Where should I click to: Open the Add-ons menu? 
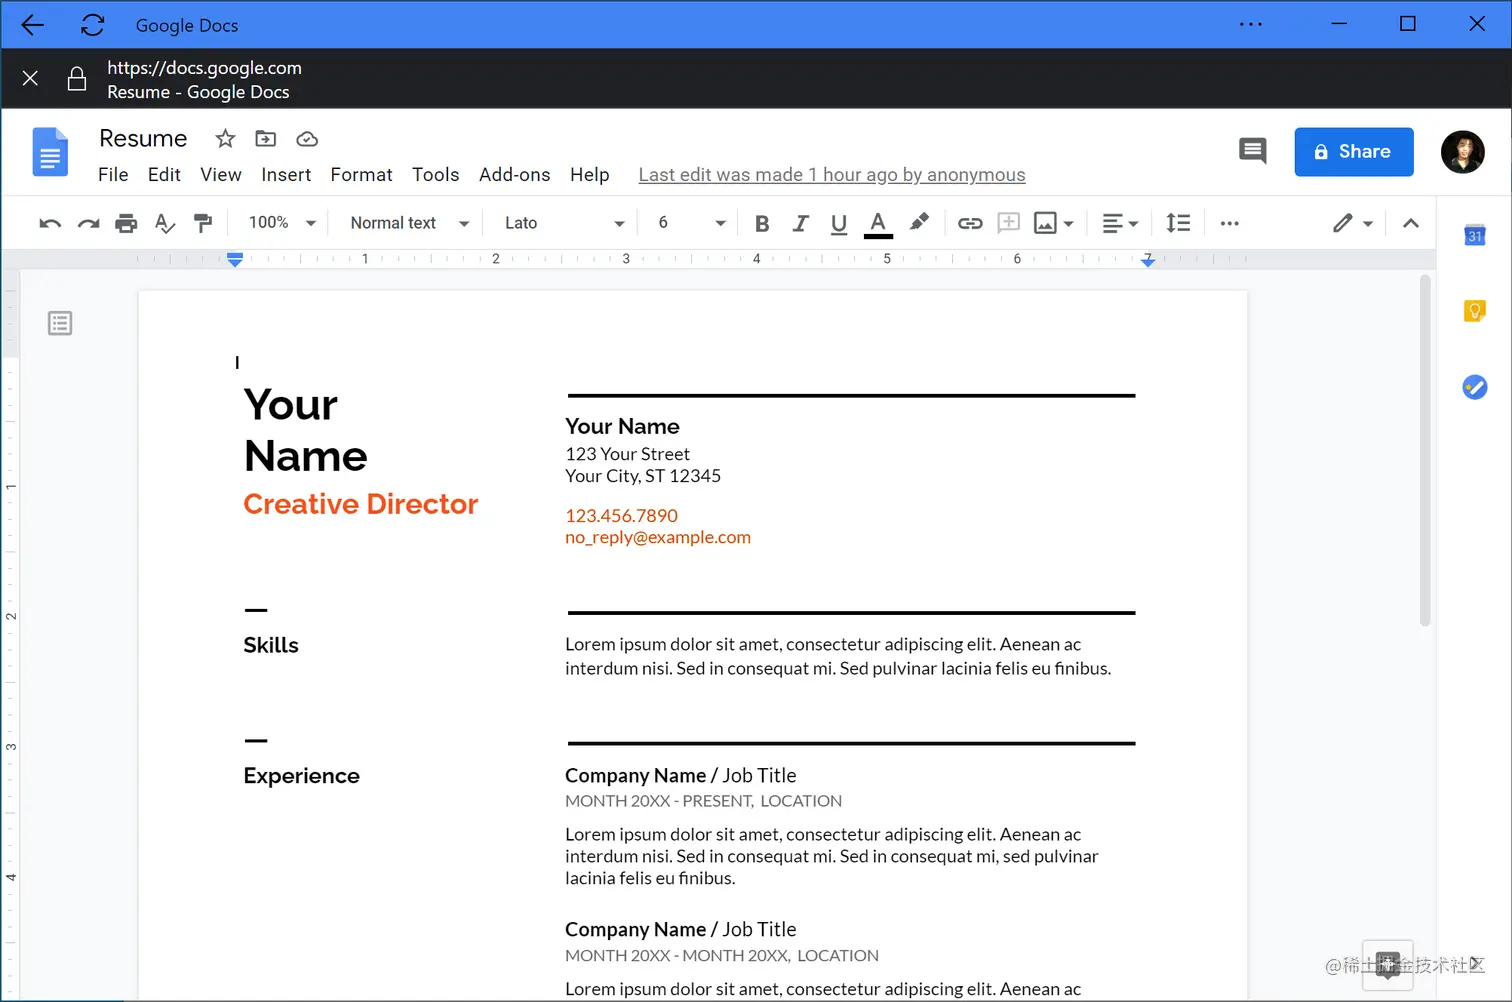click(515, 175)
